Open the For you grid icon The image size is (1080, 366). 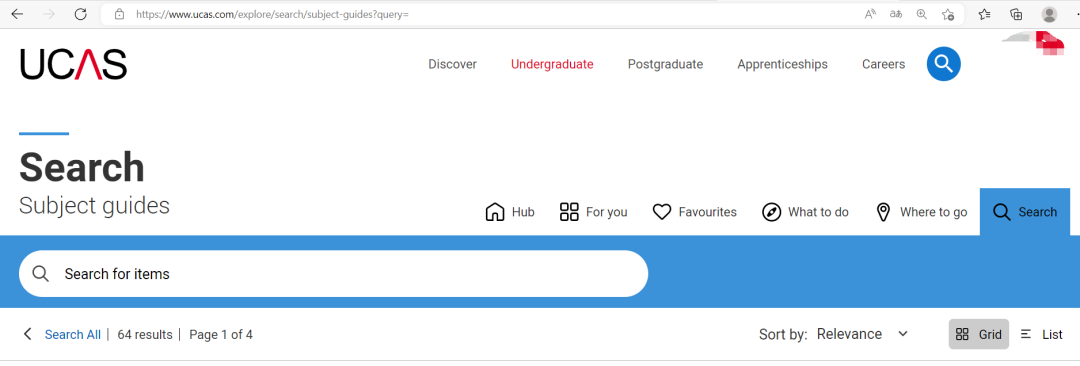coord(569,212)
